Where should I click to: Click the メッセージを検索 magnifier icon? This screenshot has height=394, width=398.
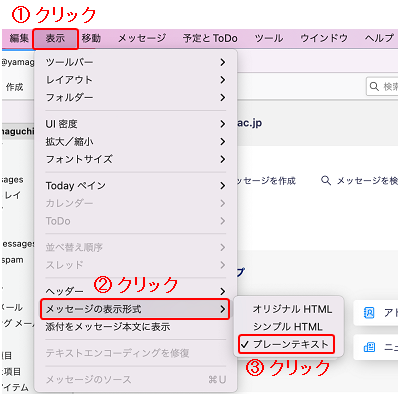[x=326, y=181]
